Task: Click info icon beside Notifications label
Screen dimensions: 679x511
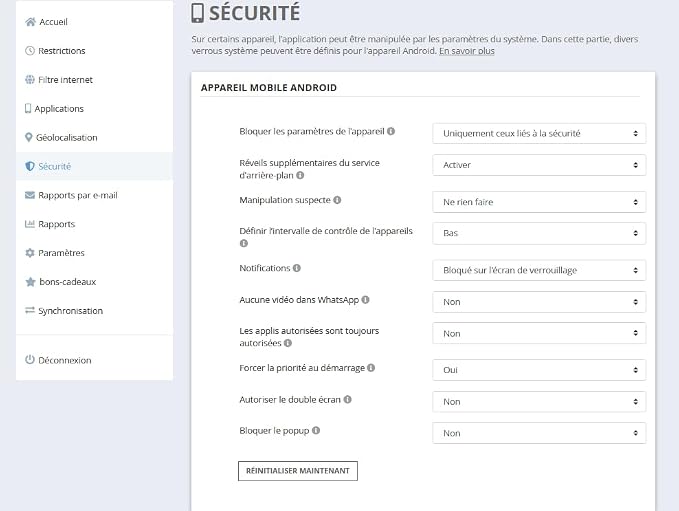Action: (297, 268)
